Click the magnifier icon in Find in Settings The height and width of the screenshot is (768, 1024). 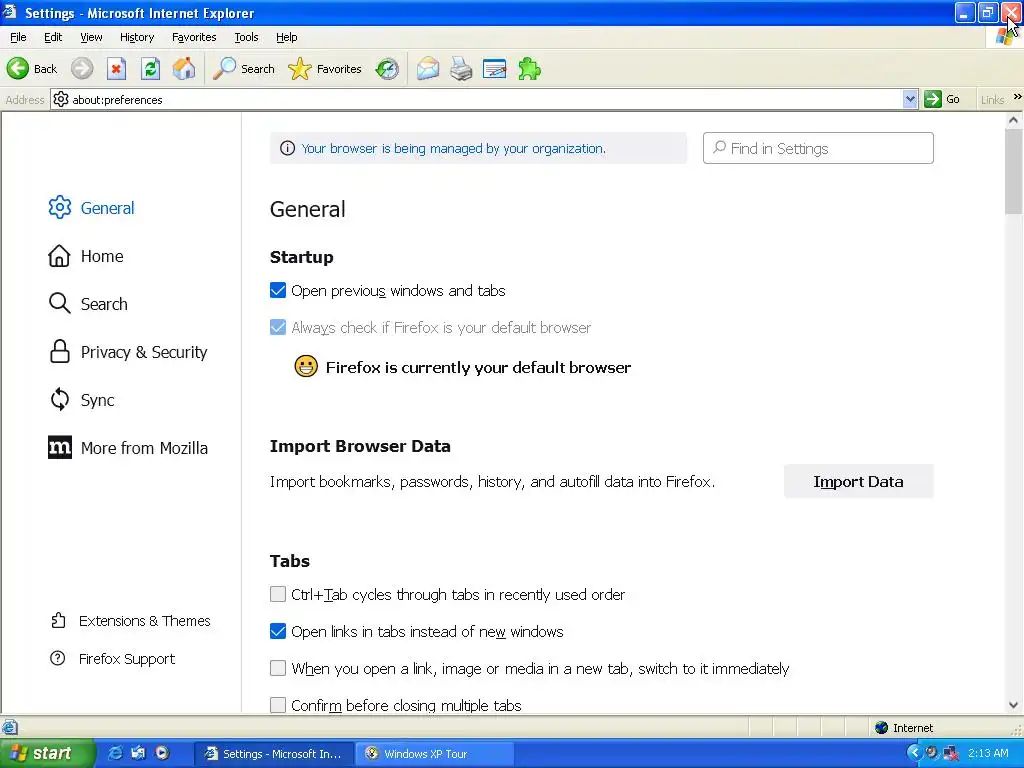(x=719, y=148)
